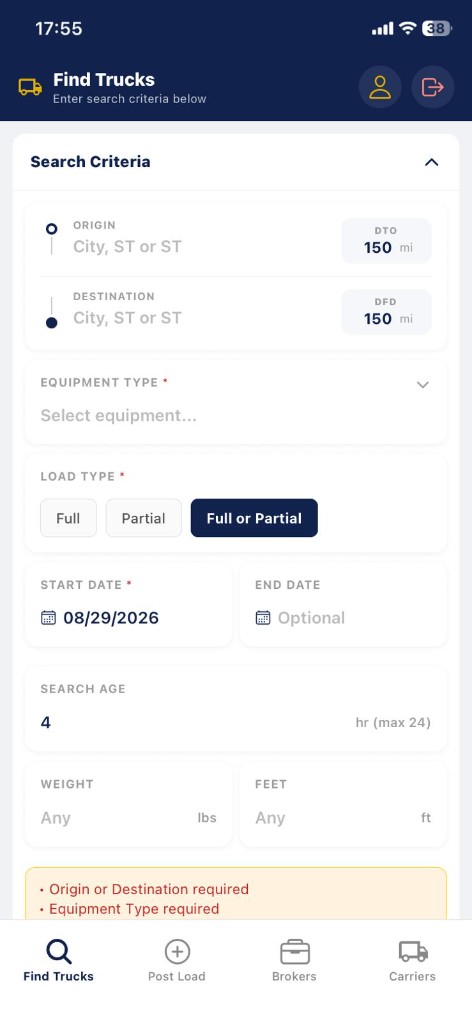The image size is (472, 1024).
Task: Tap the Brokers briefcase icon
Action: click(294, 952)
